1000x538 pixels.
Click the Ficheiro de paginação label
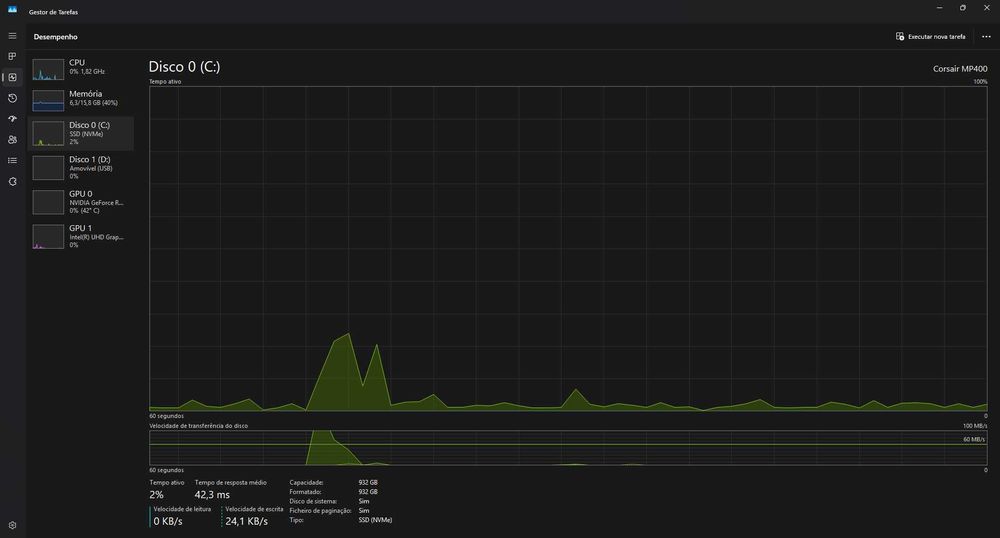click(320, 511)
